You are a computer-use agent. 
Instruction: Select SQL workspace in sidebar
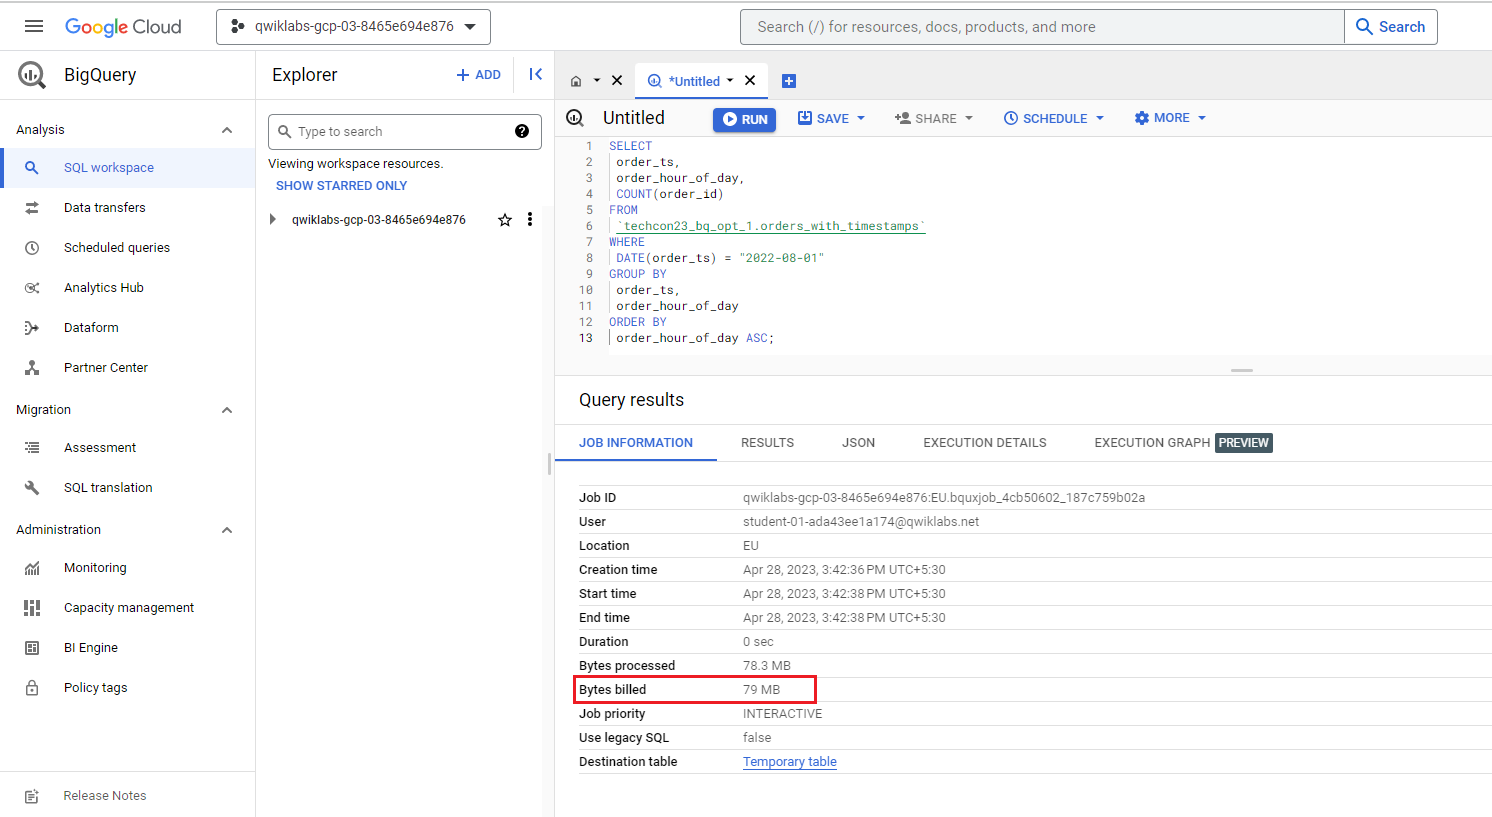(128, 168)
